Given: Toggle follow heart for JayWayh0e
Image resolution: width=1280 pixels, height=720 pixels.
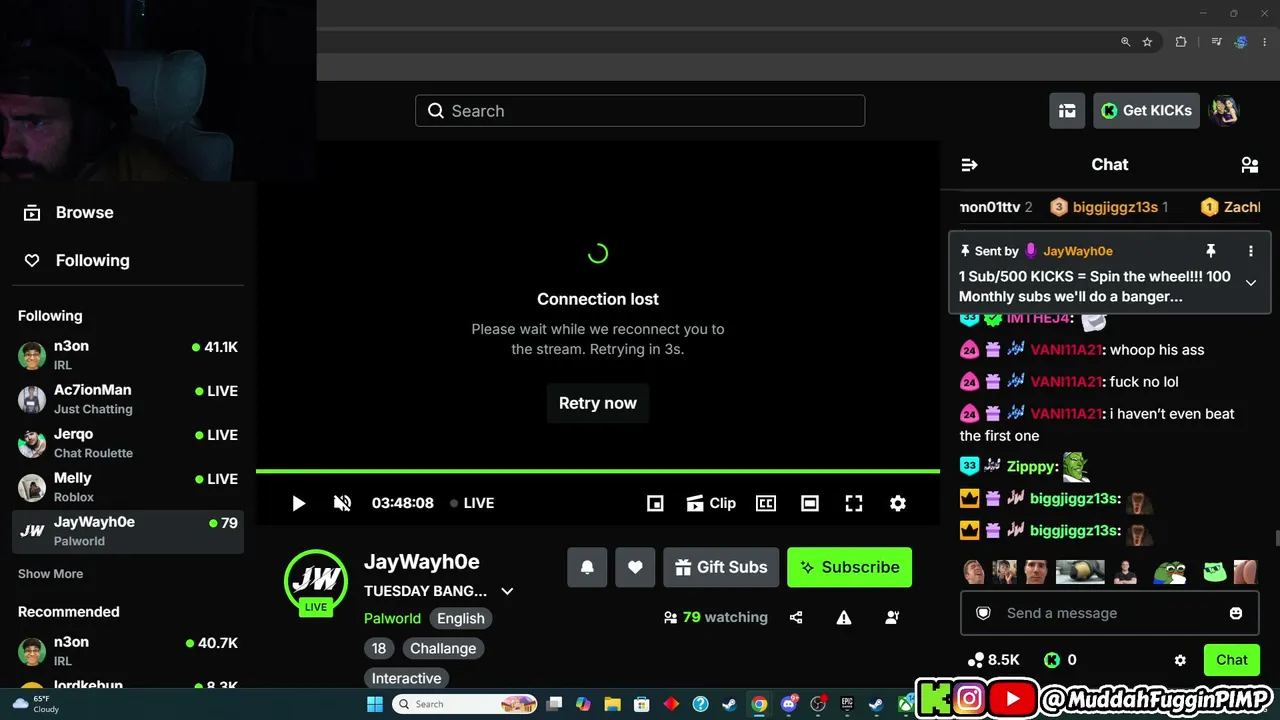Looking at the screenshot, I should (x=635, y=567).
